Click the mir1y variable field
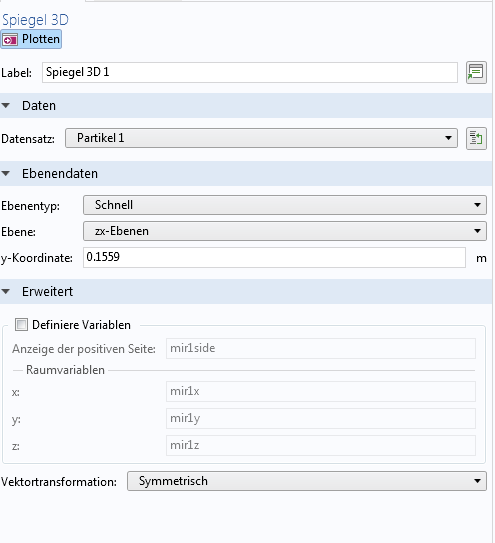Viewport: 495px width, 543px height. [x=320, y=418]
